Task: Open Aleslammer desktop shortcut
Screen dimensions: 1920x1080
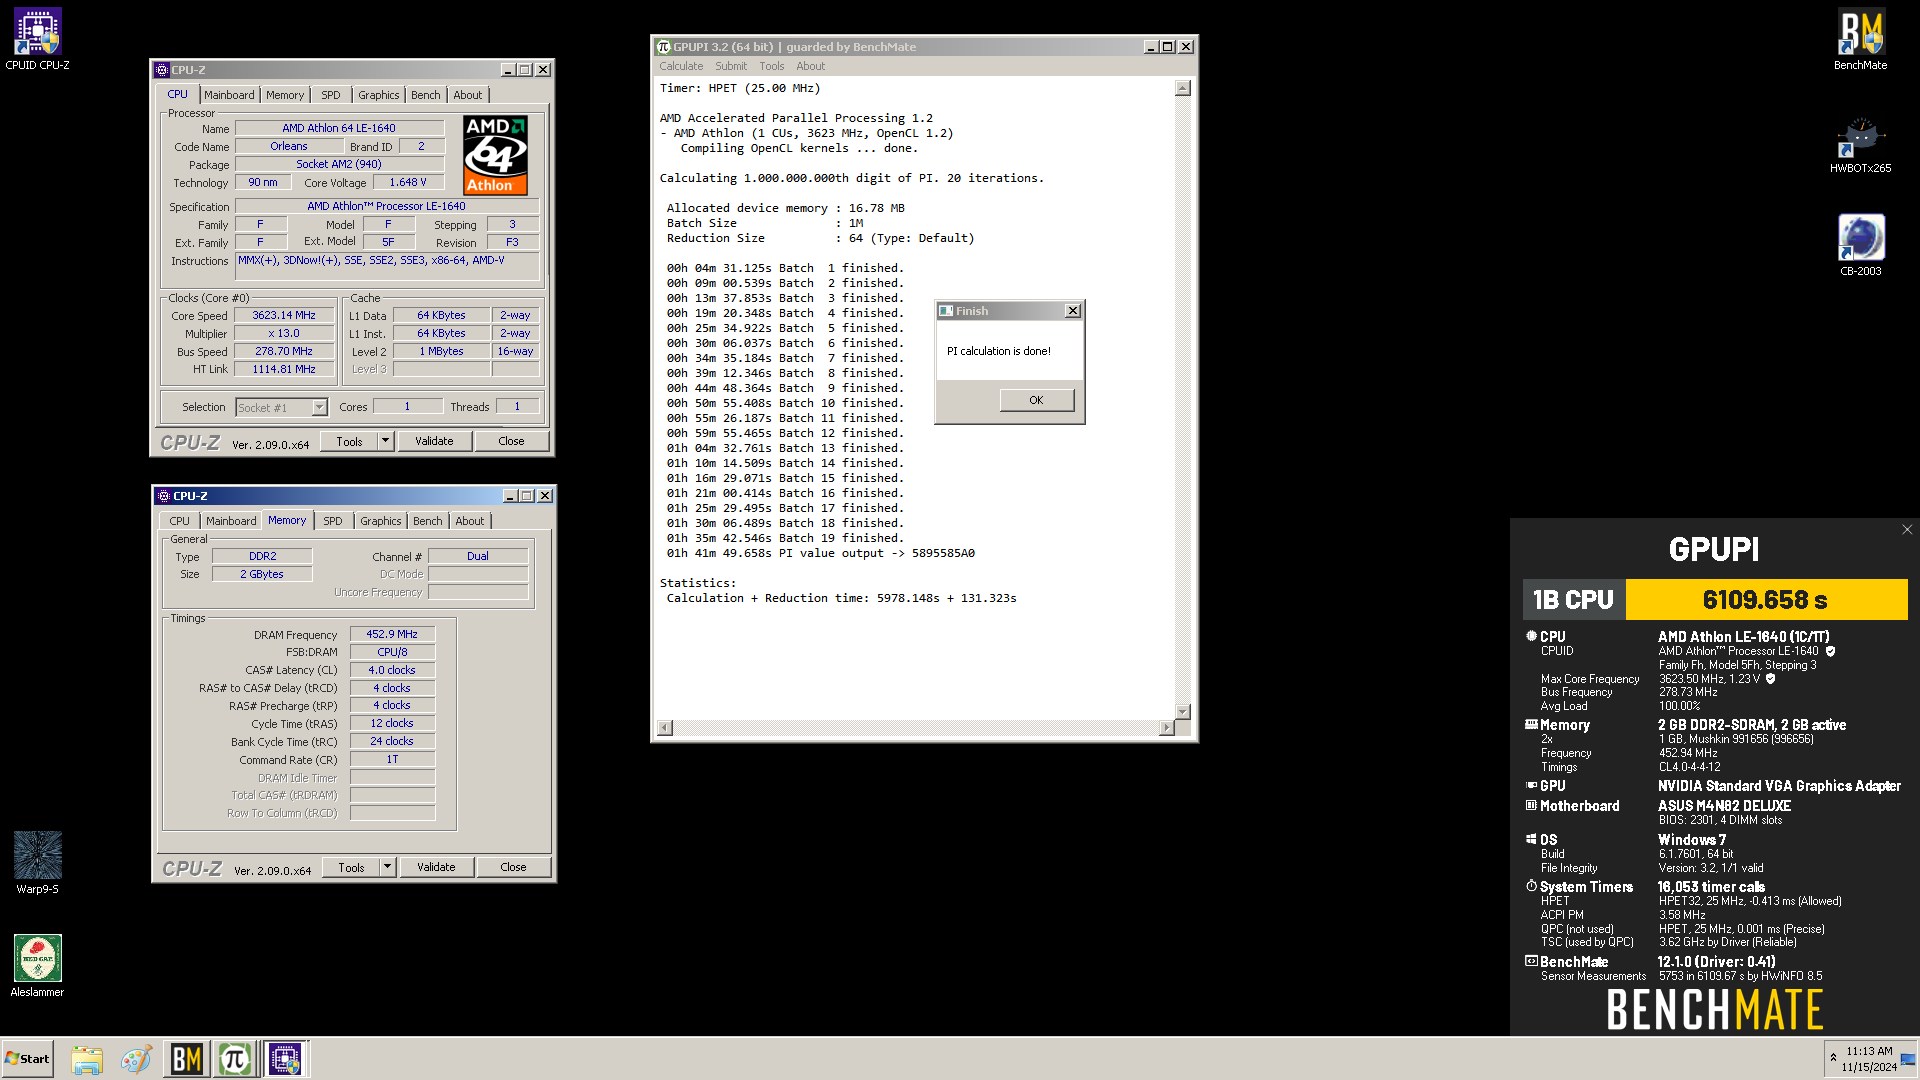Action: (37, 965)
